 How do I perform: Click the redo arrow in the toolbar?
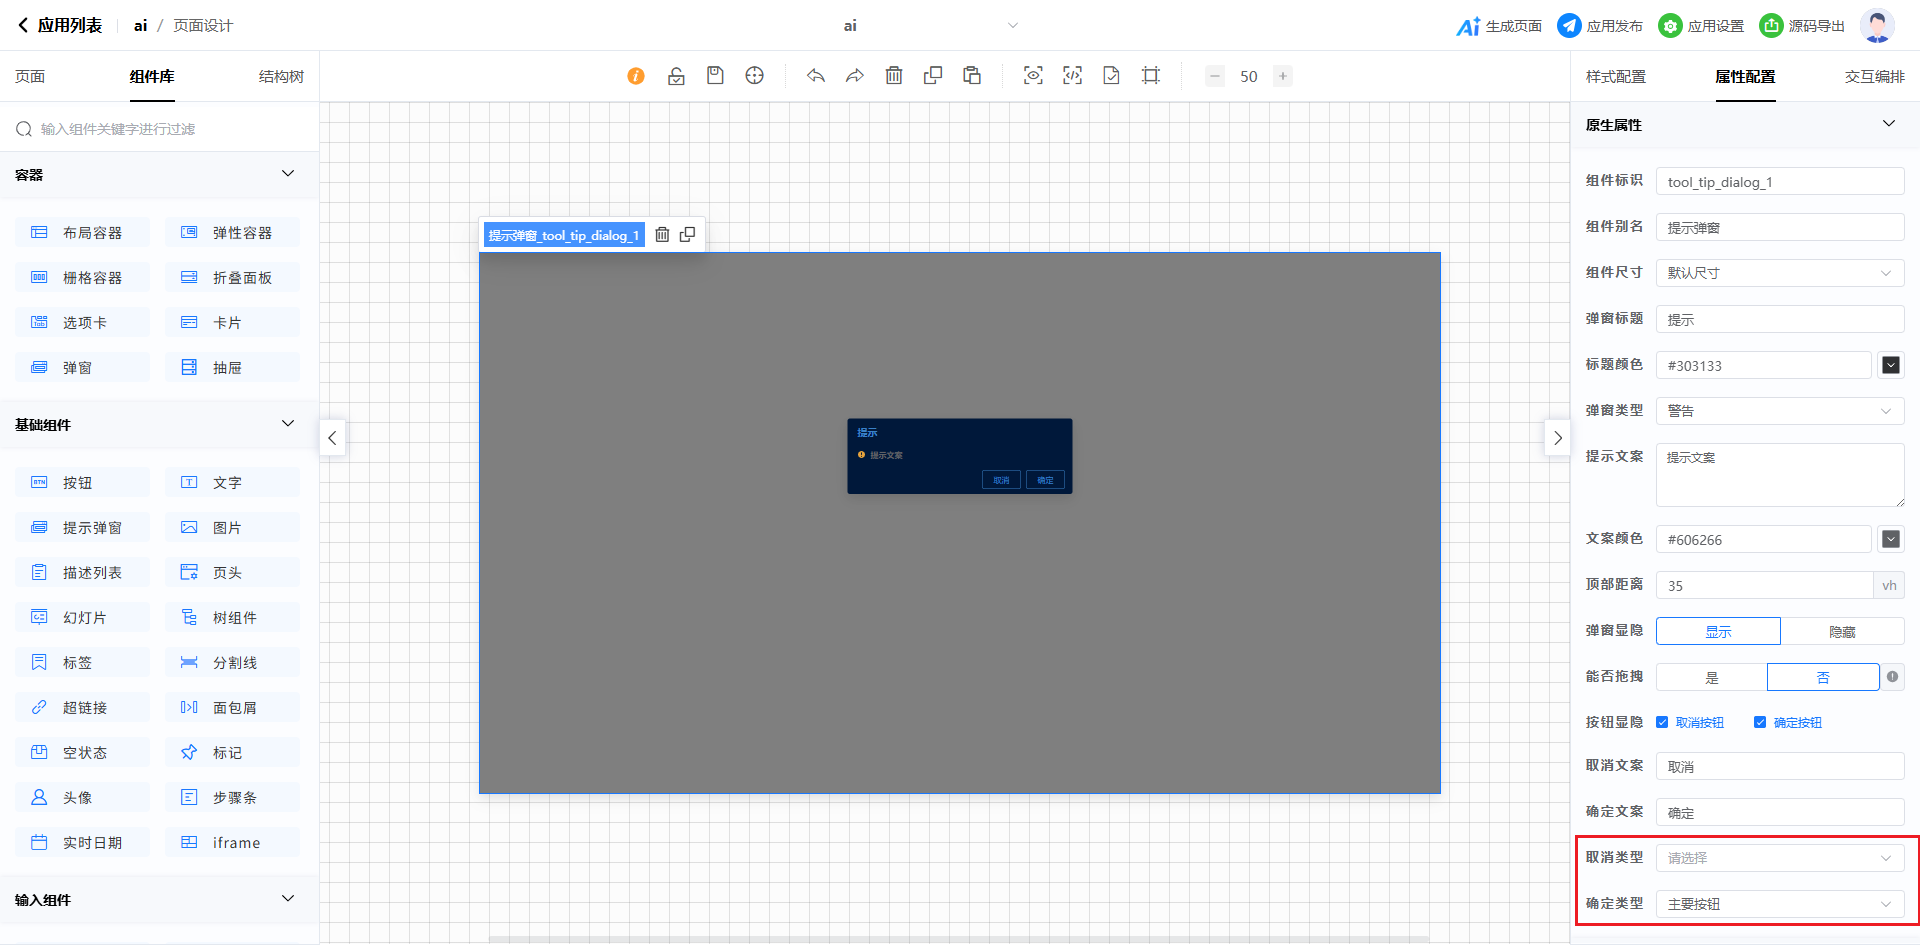click(855, 76)
